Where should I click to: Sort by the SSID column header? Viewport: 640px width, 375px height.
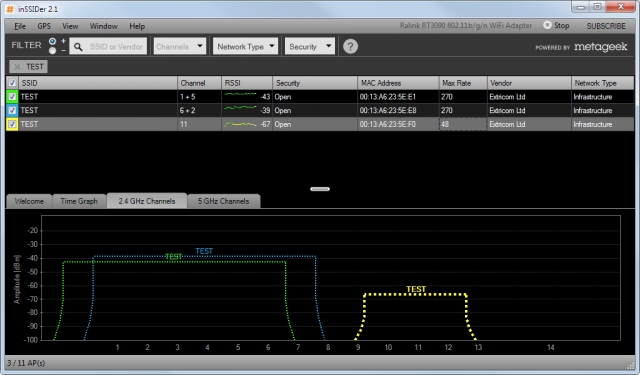click(98, 83)
